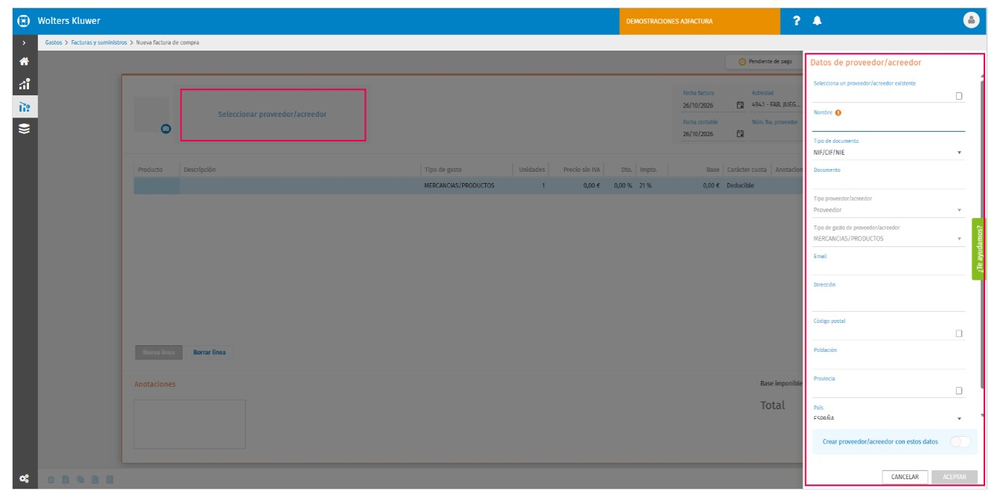
Task: Click the Nueva línea button
Action: pos(159,353)
